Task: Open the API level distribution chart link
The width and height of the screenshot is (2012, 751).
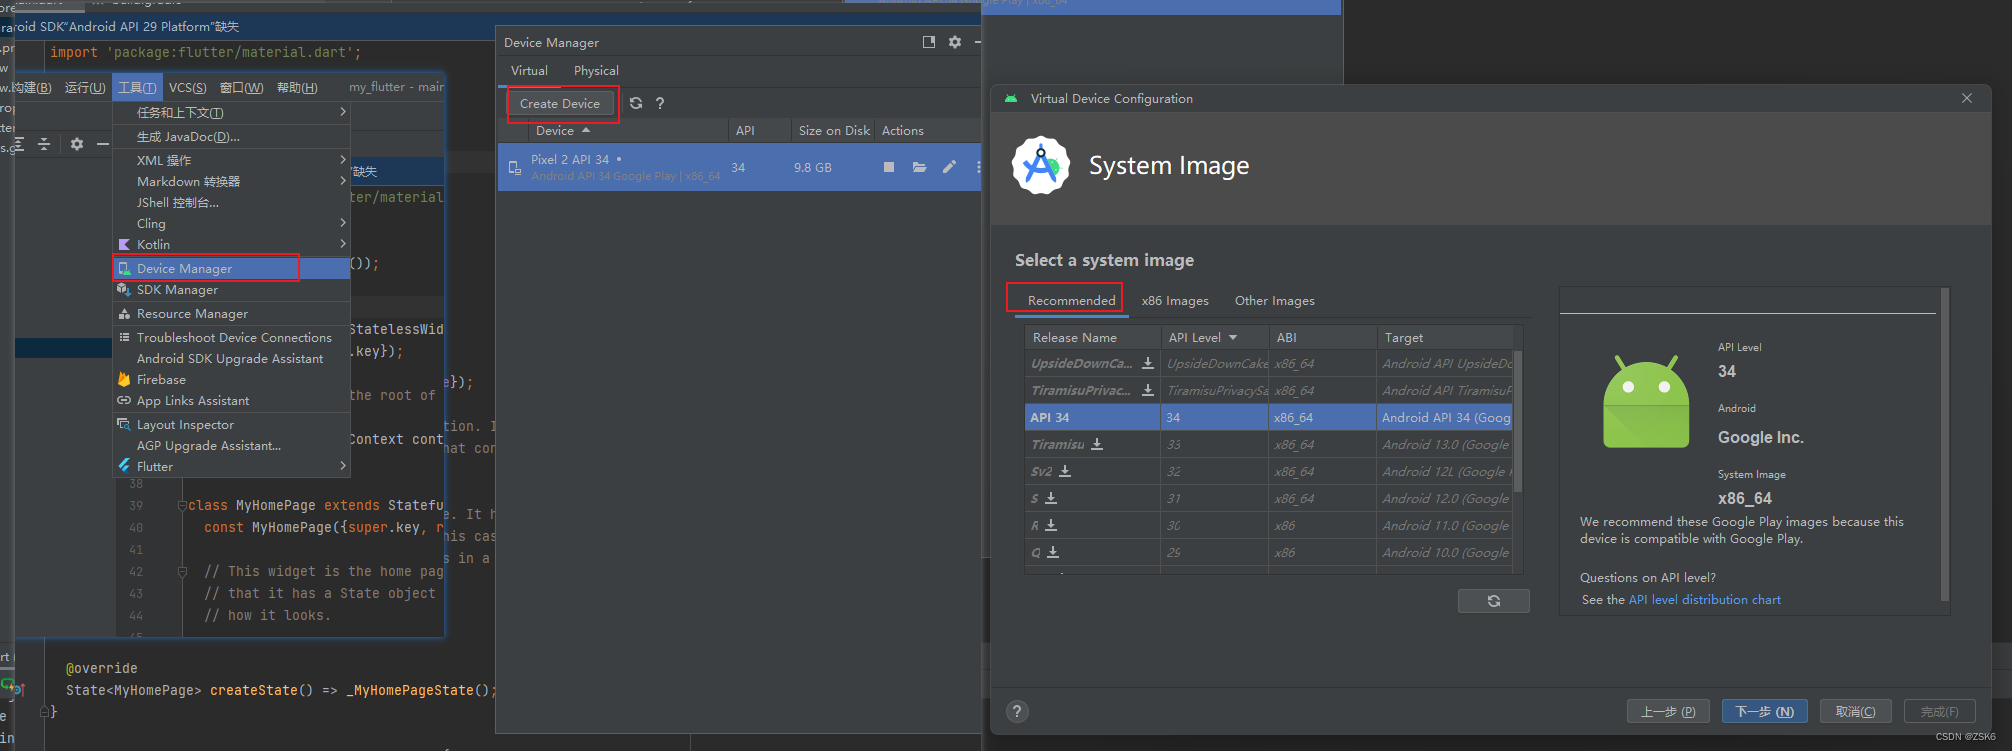Action: [1704, 600]
